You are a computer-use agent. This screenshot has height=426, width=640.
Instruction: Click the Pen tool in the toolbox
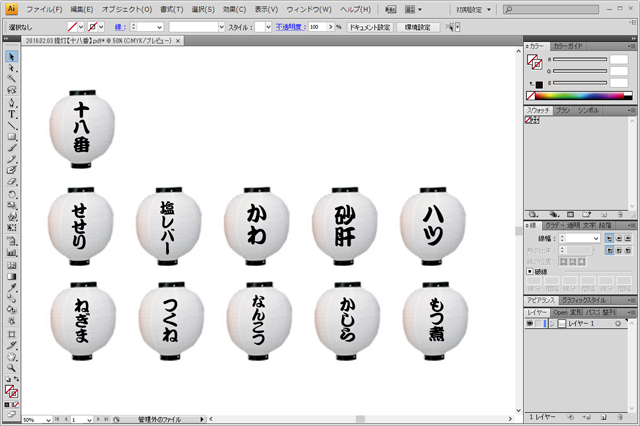point(11,102)
